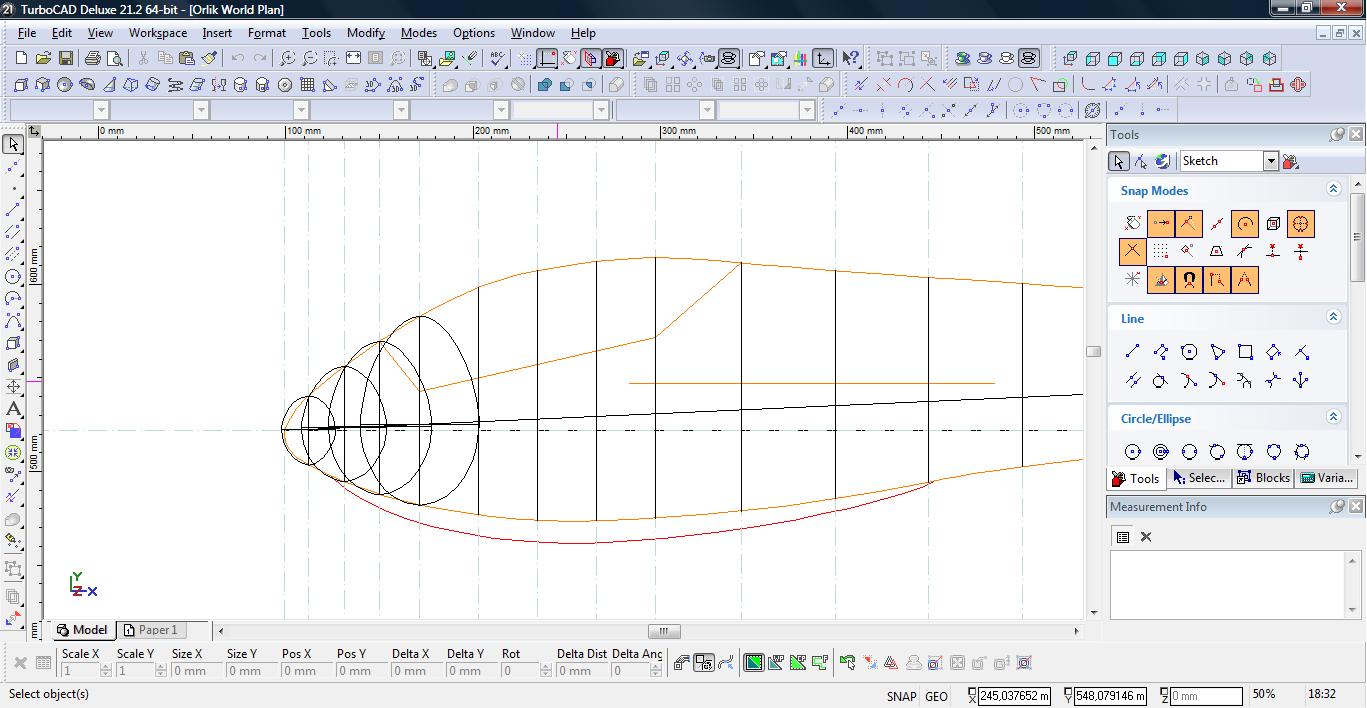Choose the Rectangle tool in Line section

pyautogui.click(x=1245, y=352)
